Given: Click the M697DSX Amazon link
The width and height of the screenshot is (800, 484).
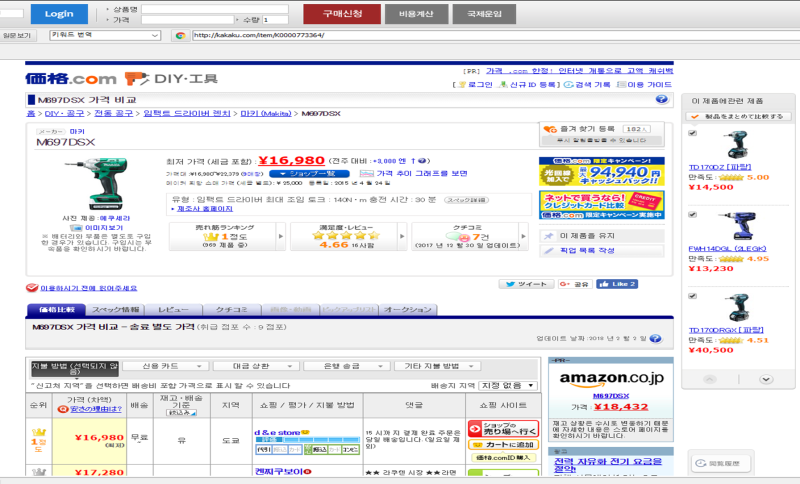Looking at the screenshot, I should point(611,396).
